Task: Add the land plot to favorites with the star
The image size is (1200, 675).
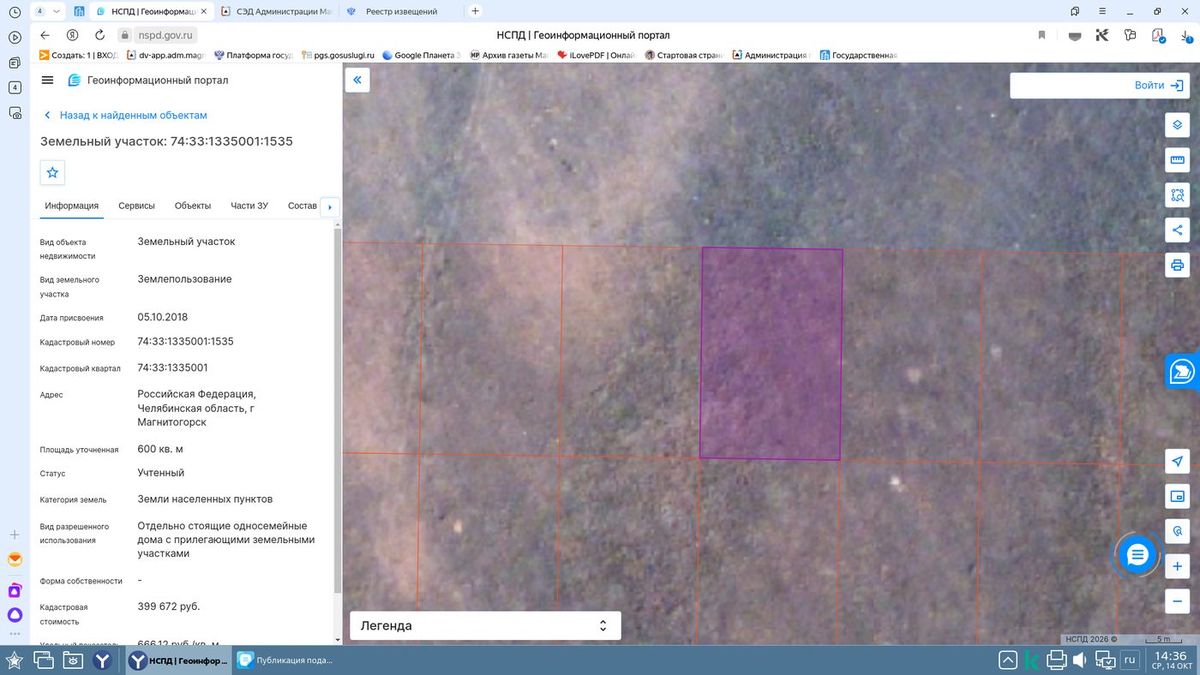Action: [x=53, y=172]
